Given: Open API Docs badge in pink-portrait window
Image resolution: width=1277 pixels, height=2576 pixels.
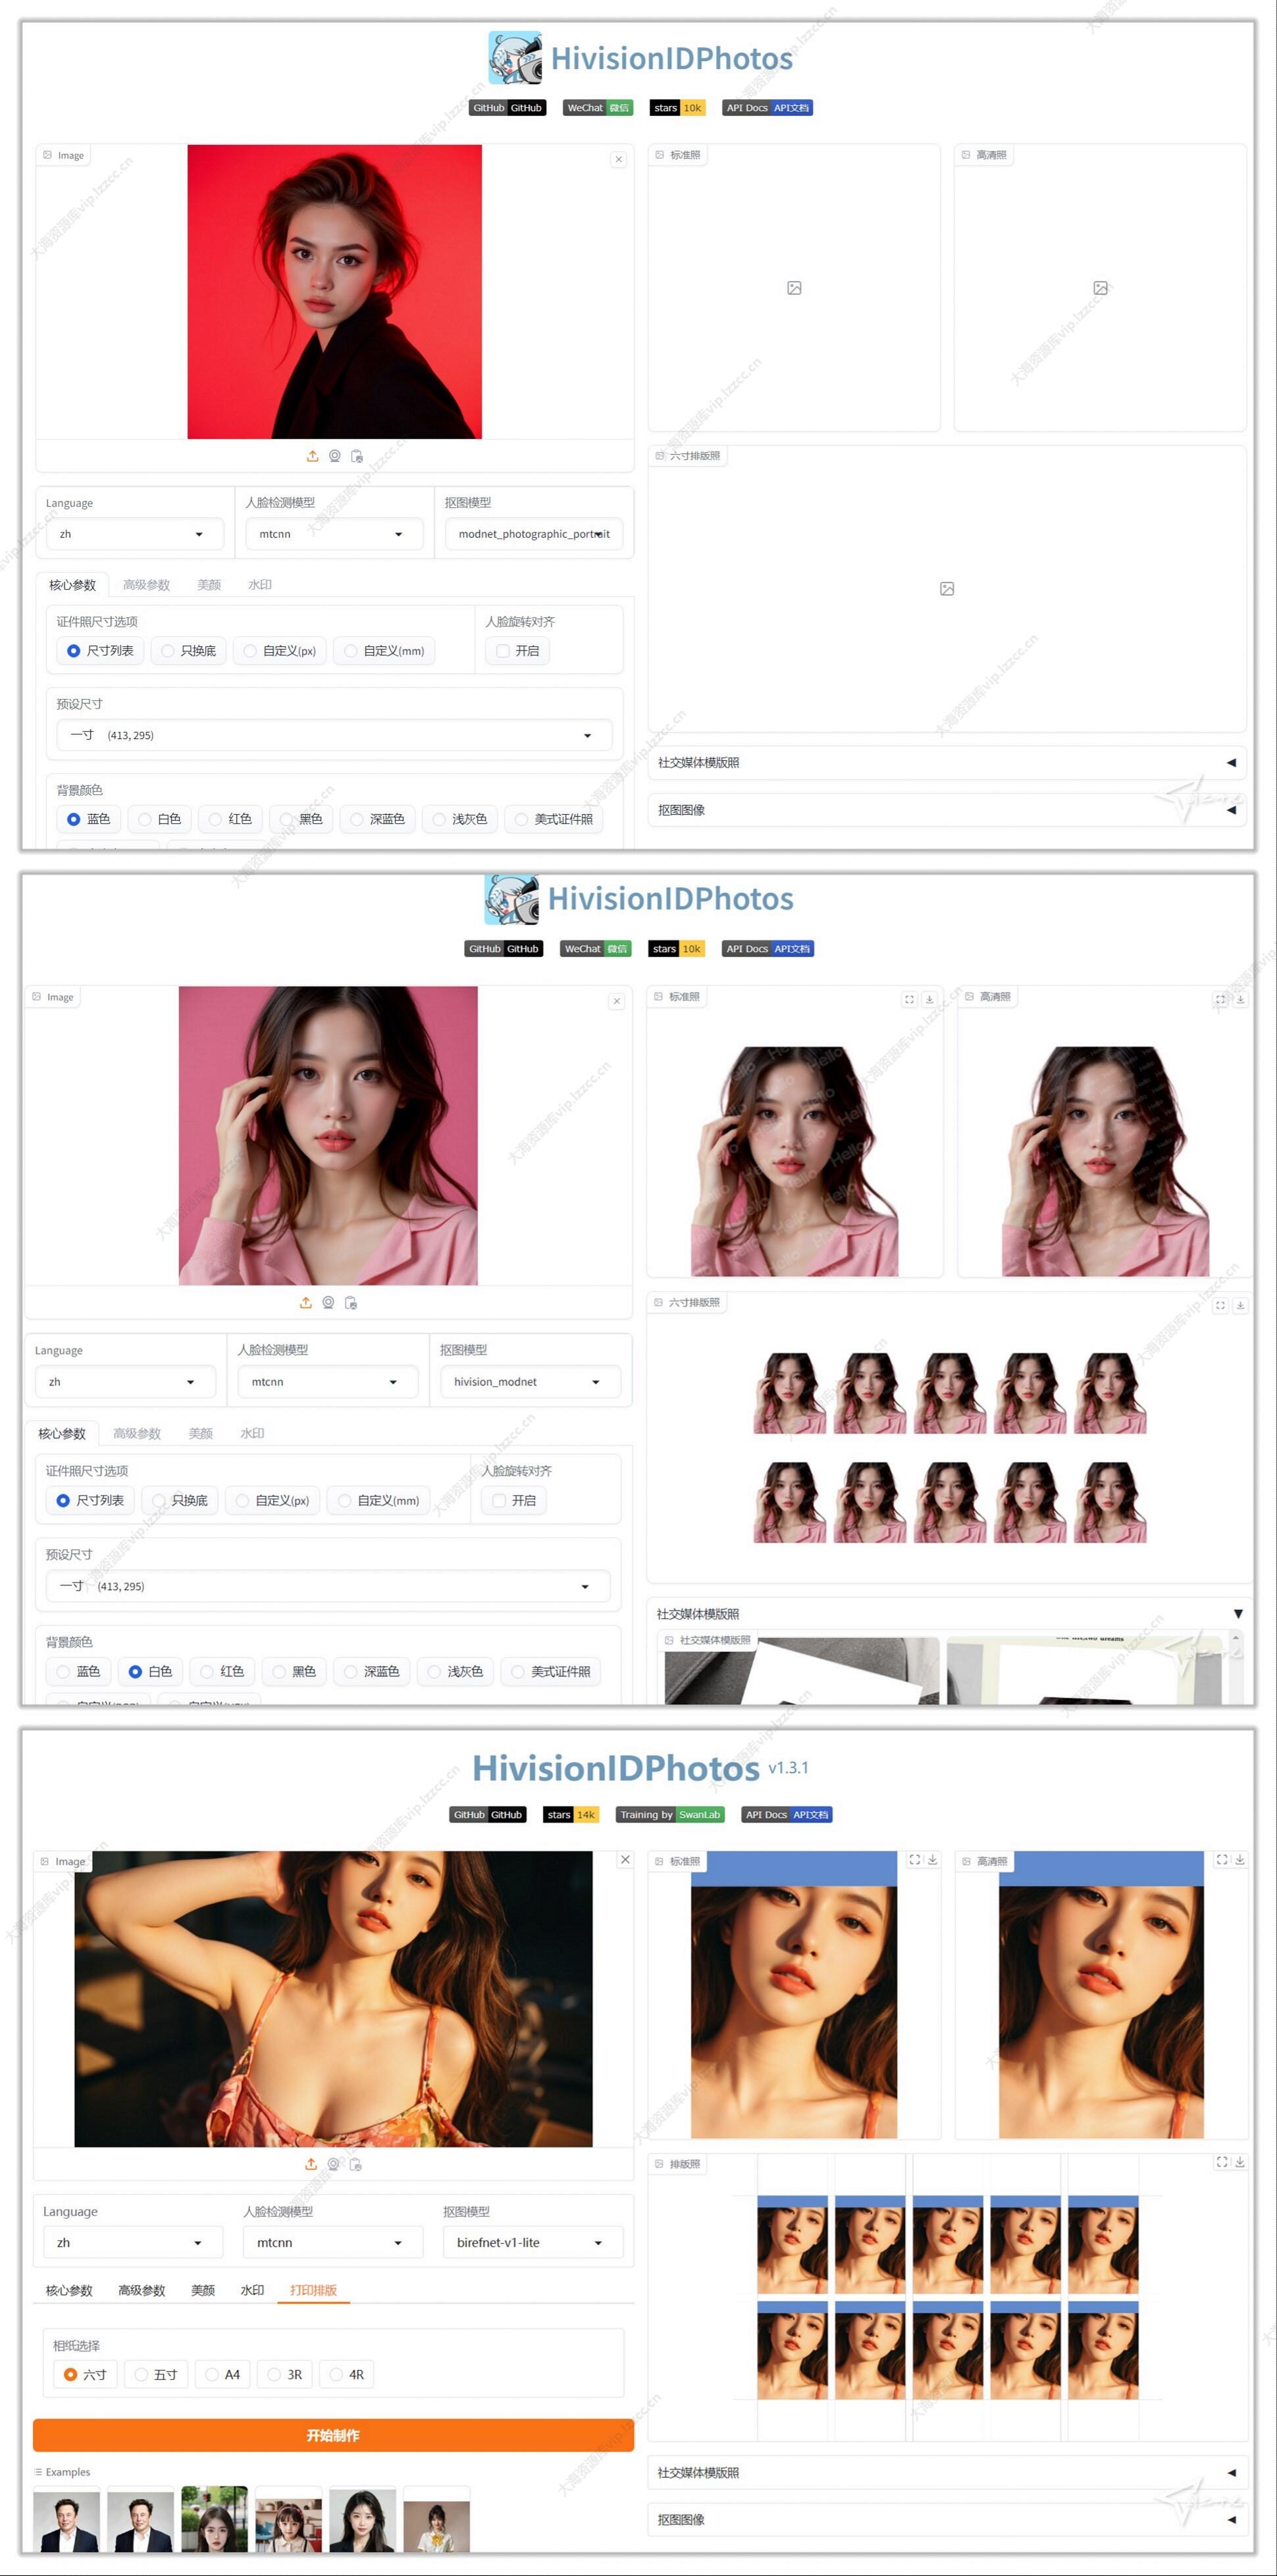Looking at the screenshot, I should (x=768, y=949).
